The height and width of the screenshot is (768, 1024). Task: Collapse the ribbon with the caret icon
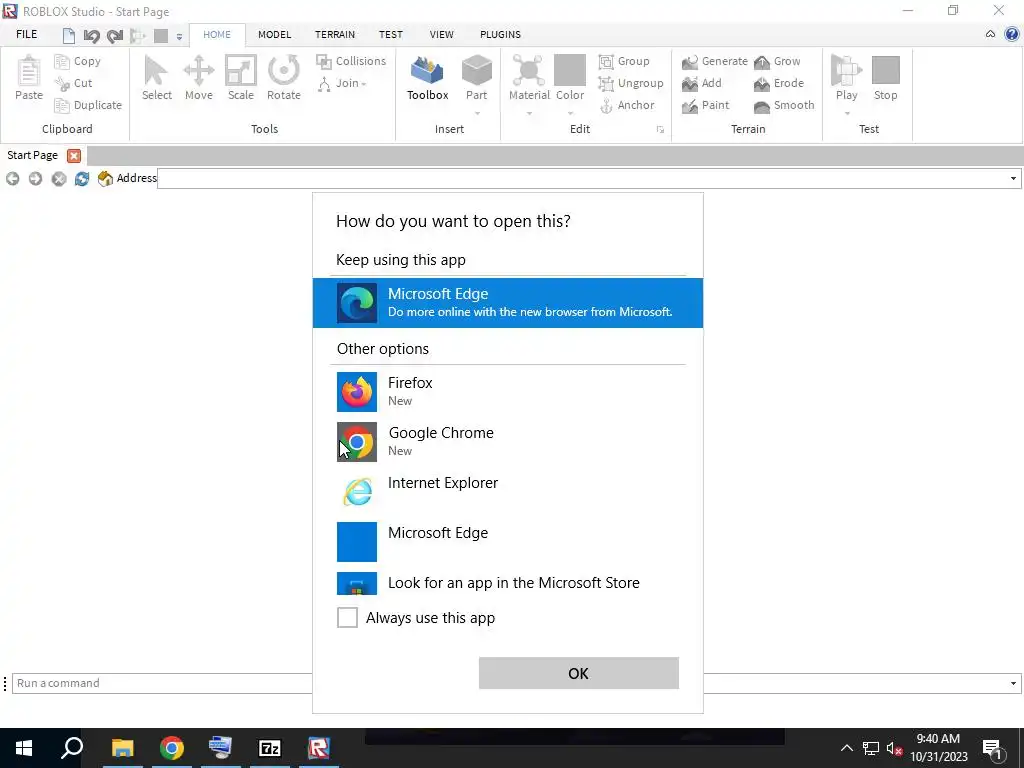coord(990,34)
